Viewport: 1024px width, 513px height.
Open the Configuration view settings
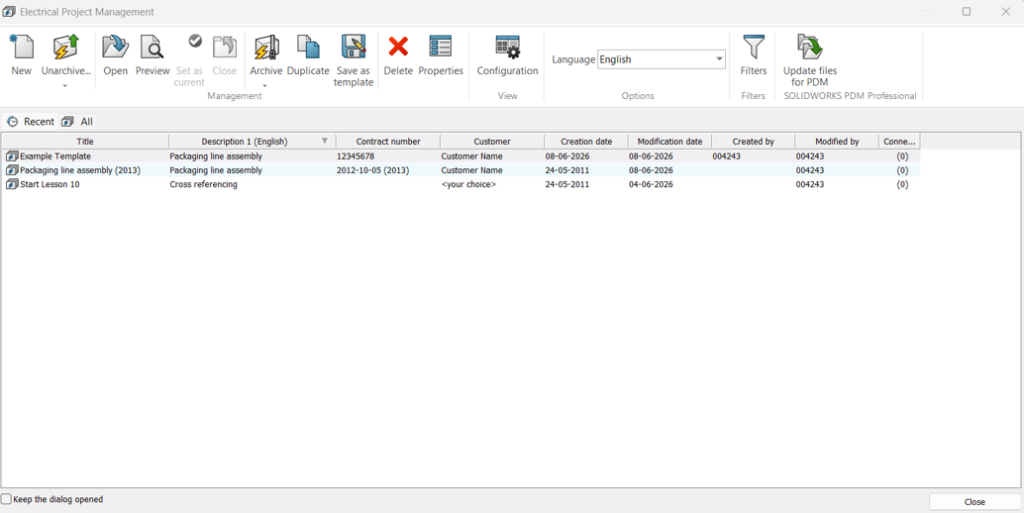tap(507, 55)
